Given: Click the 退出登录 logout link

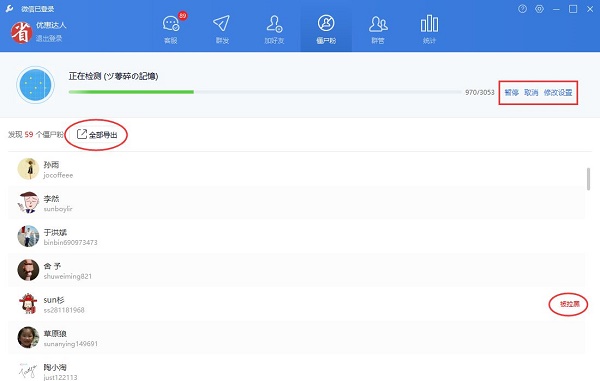Looking at the screenshot, I should point(49,38).
